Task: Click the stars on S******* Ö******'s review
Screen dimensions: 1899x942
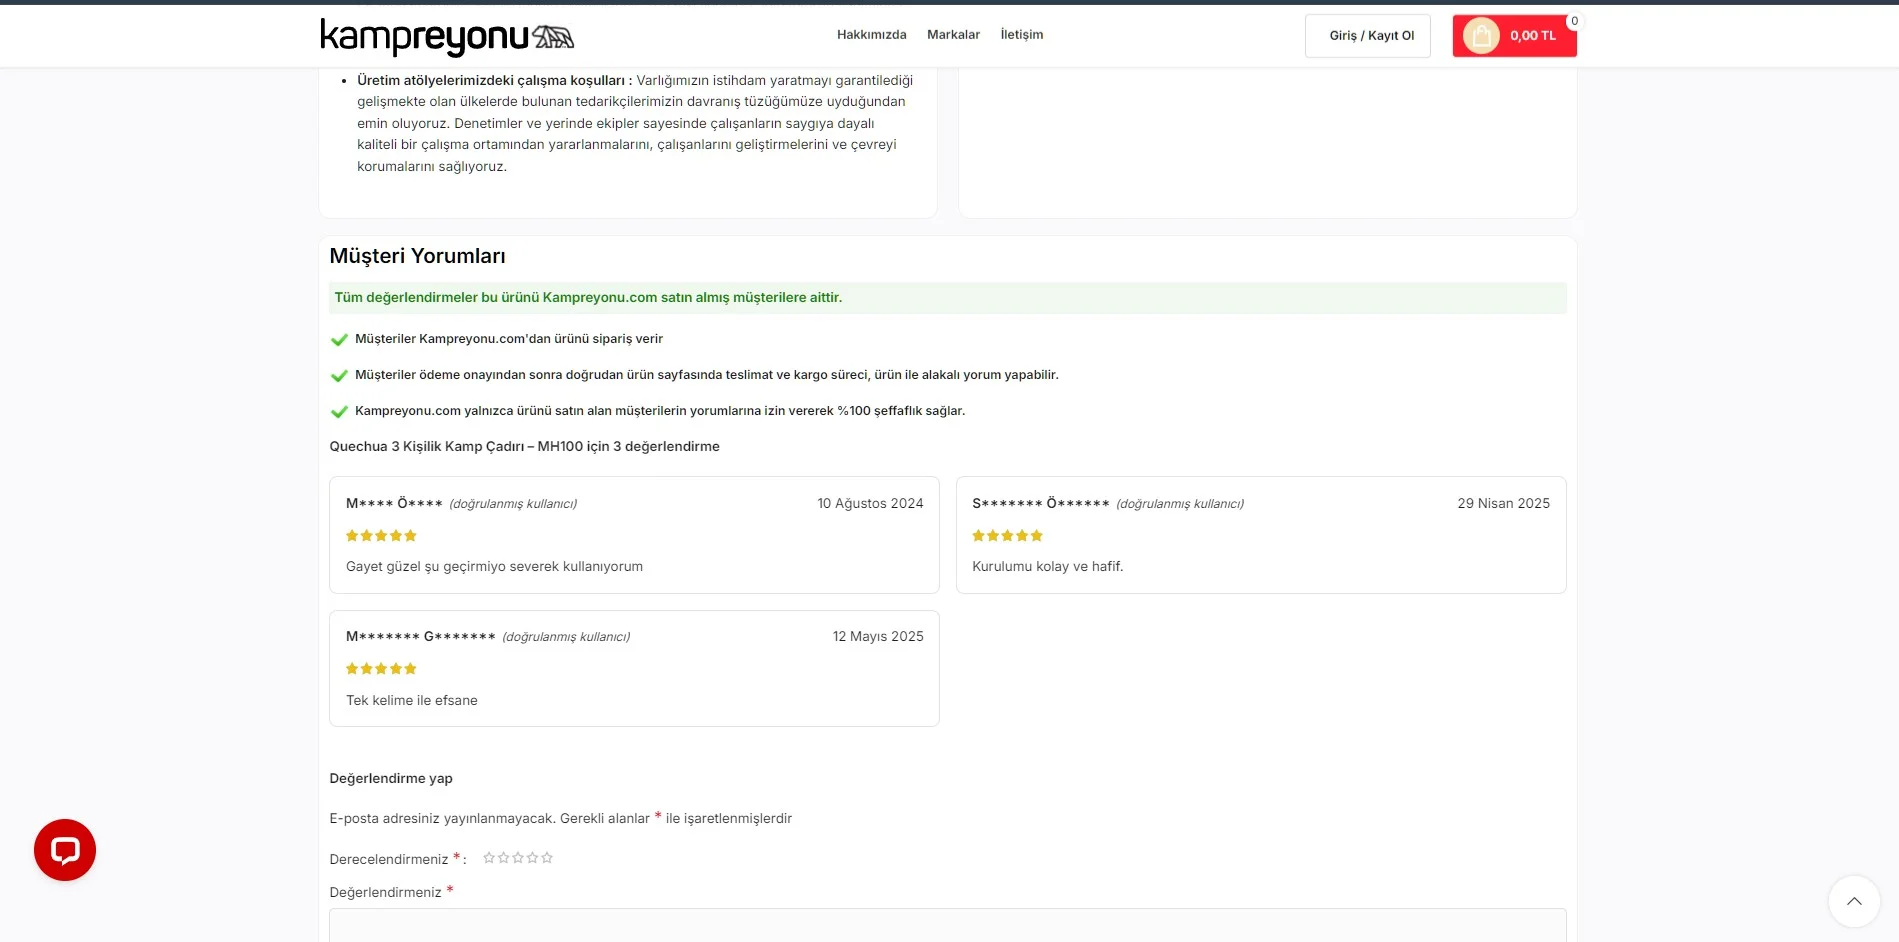Action: tap(1008, 536)
